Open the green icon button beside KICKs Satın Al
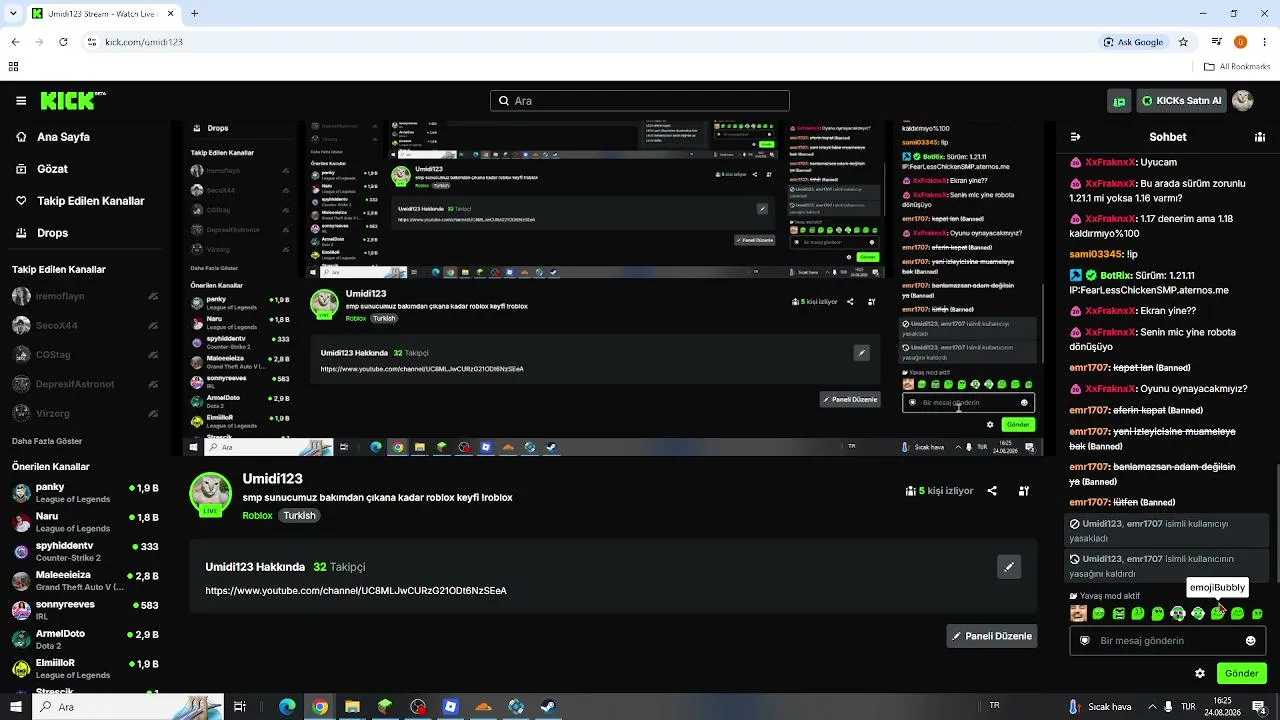This screenshot has width=1280, height=720. pyautogui.click(x=1119, y=101)
